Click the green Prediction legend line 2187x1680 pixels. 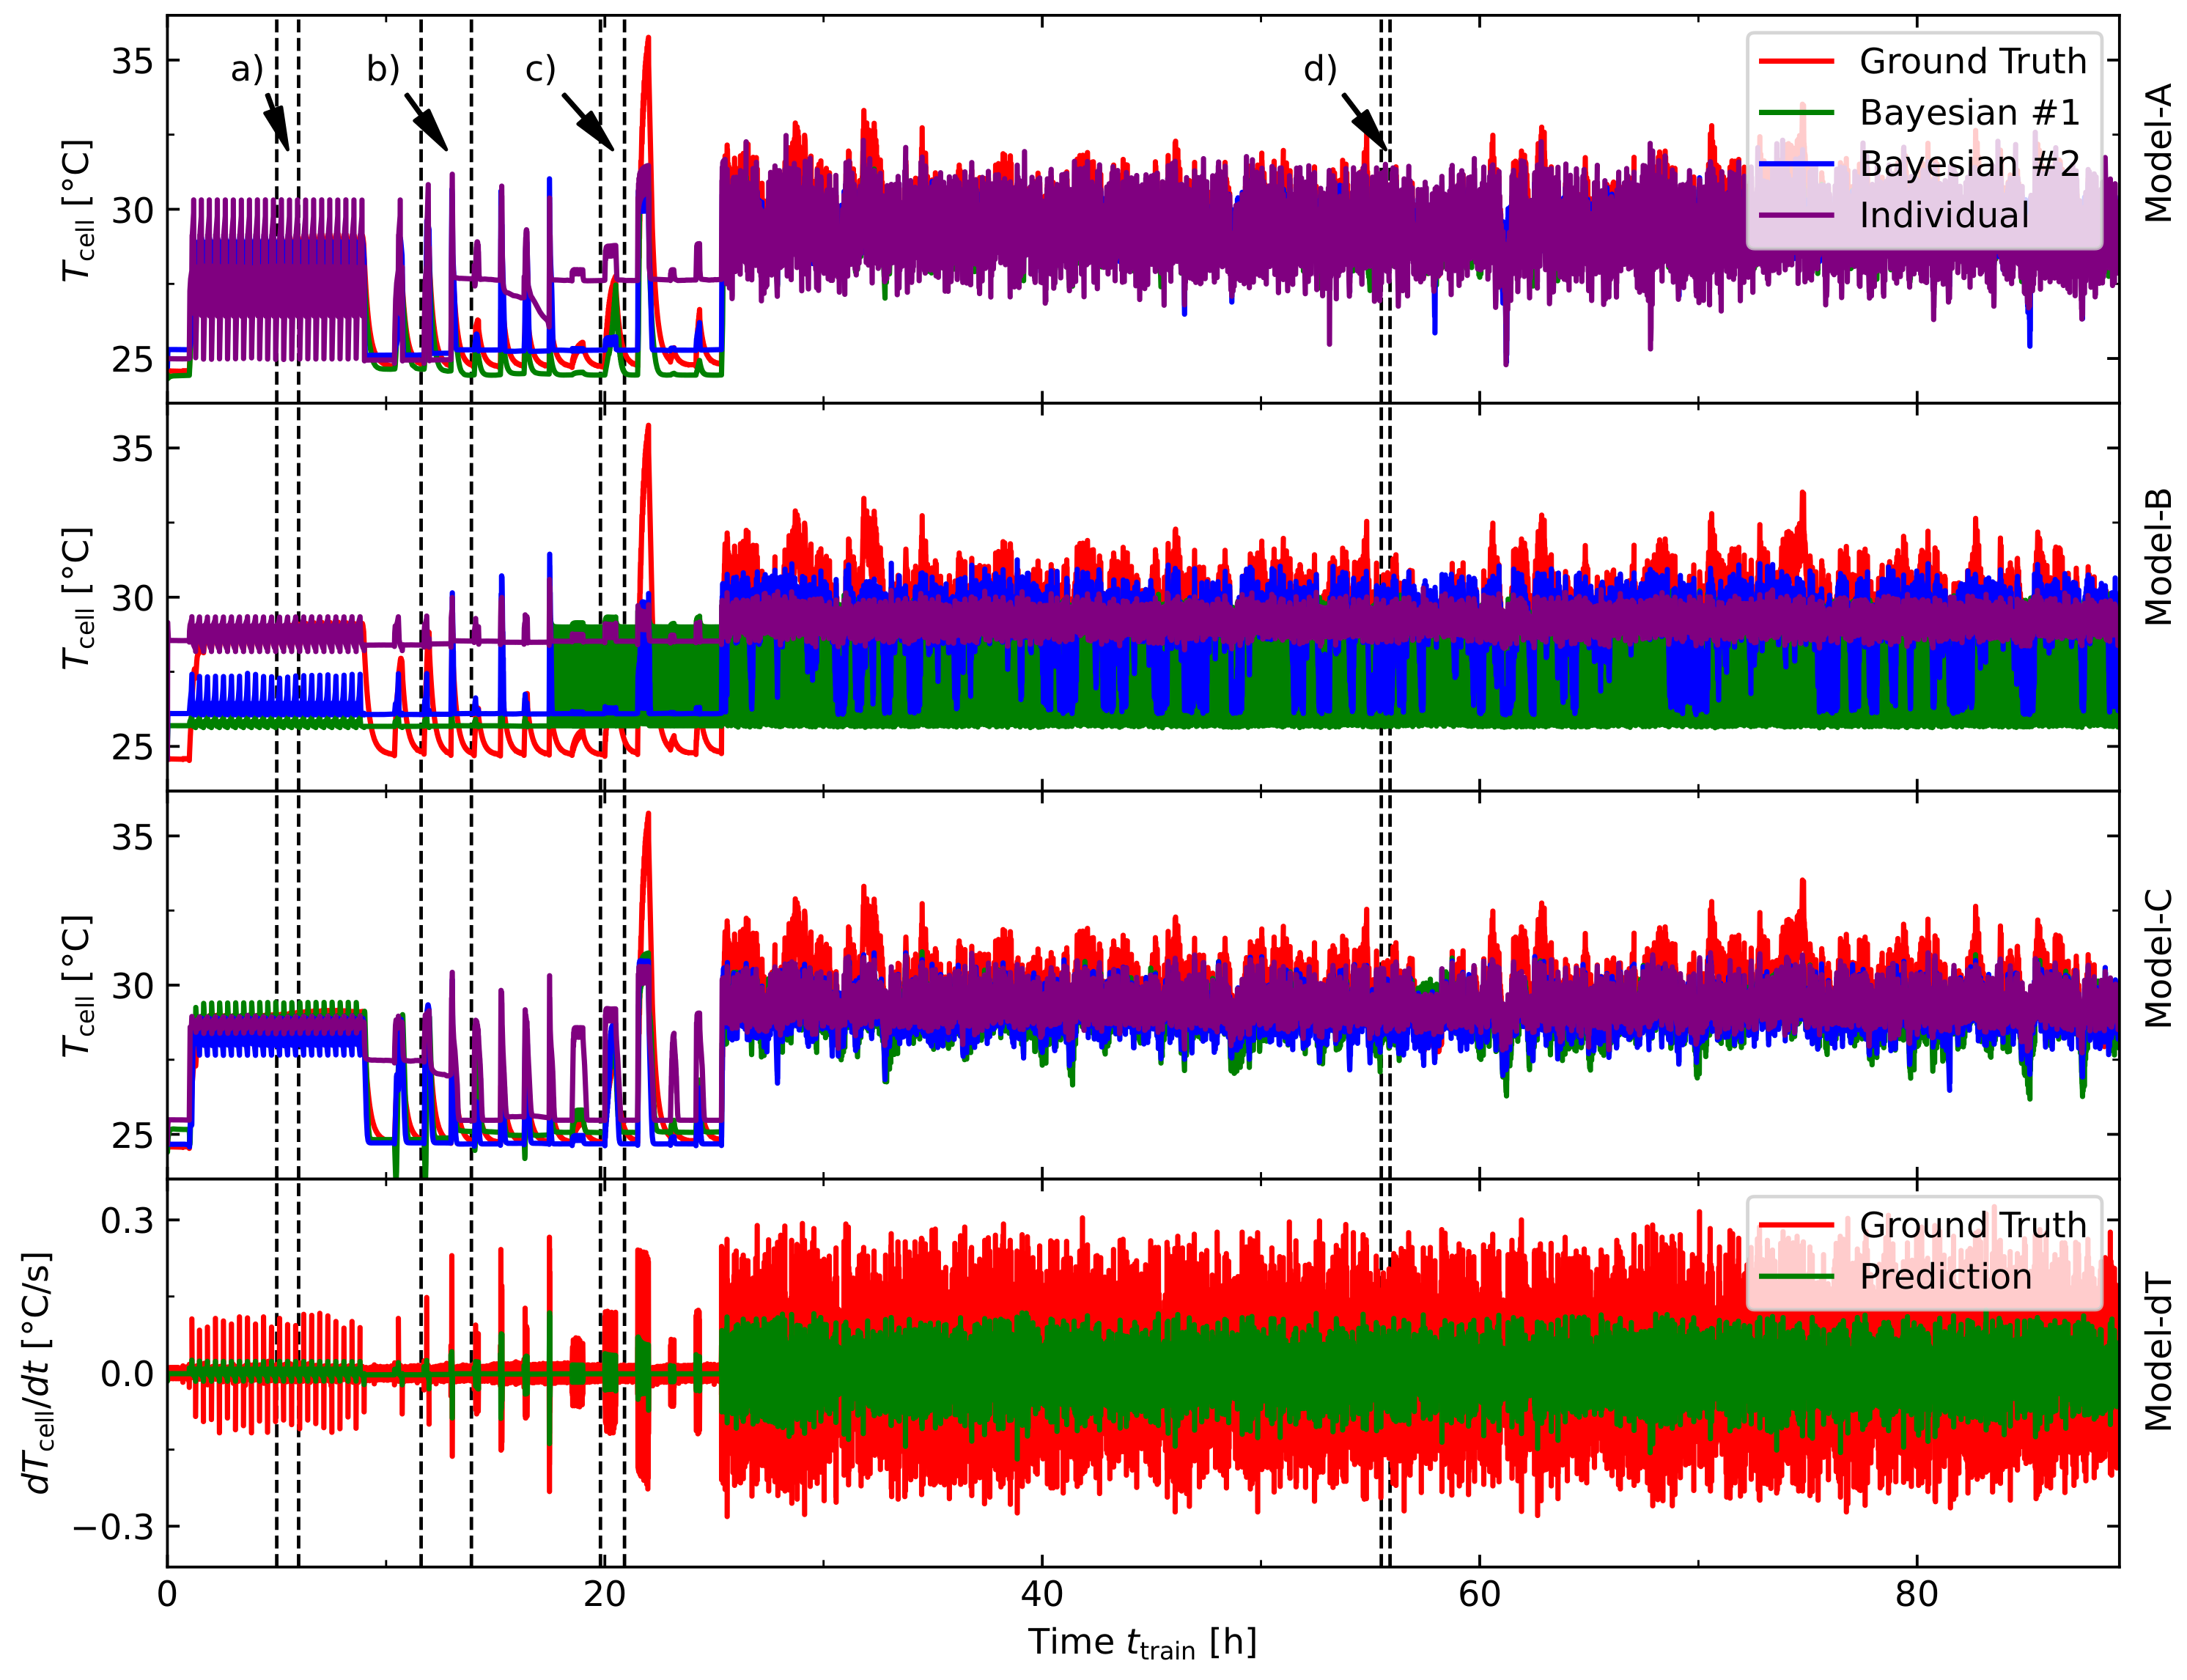[1796, 1277]
